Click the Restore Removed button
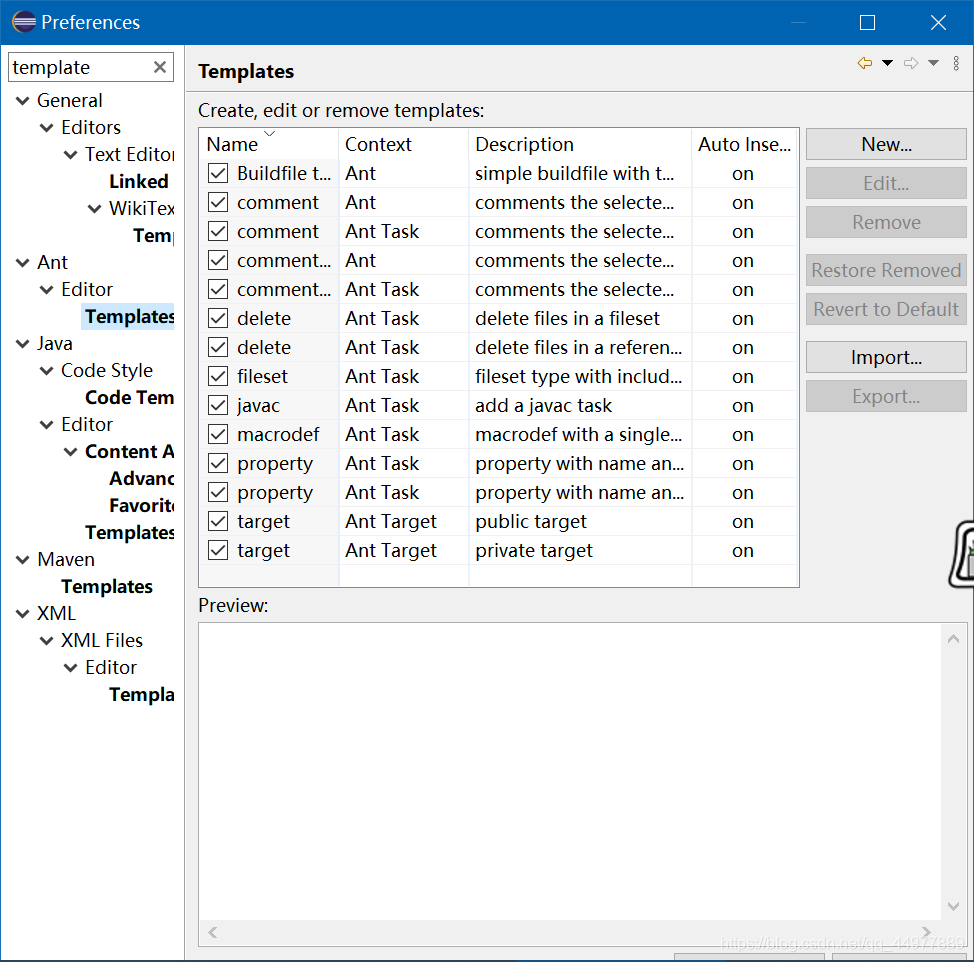Viewport: 974px width, 962px height. (x=886, y=270)
